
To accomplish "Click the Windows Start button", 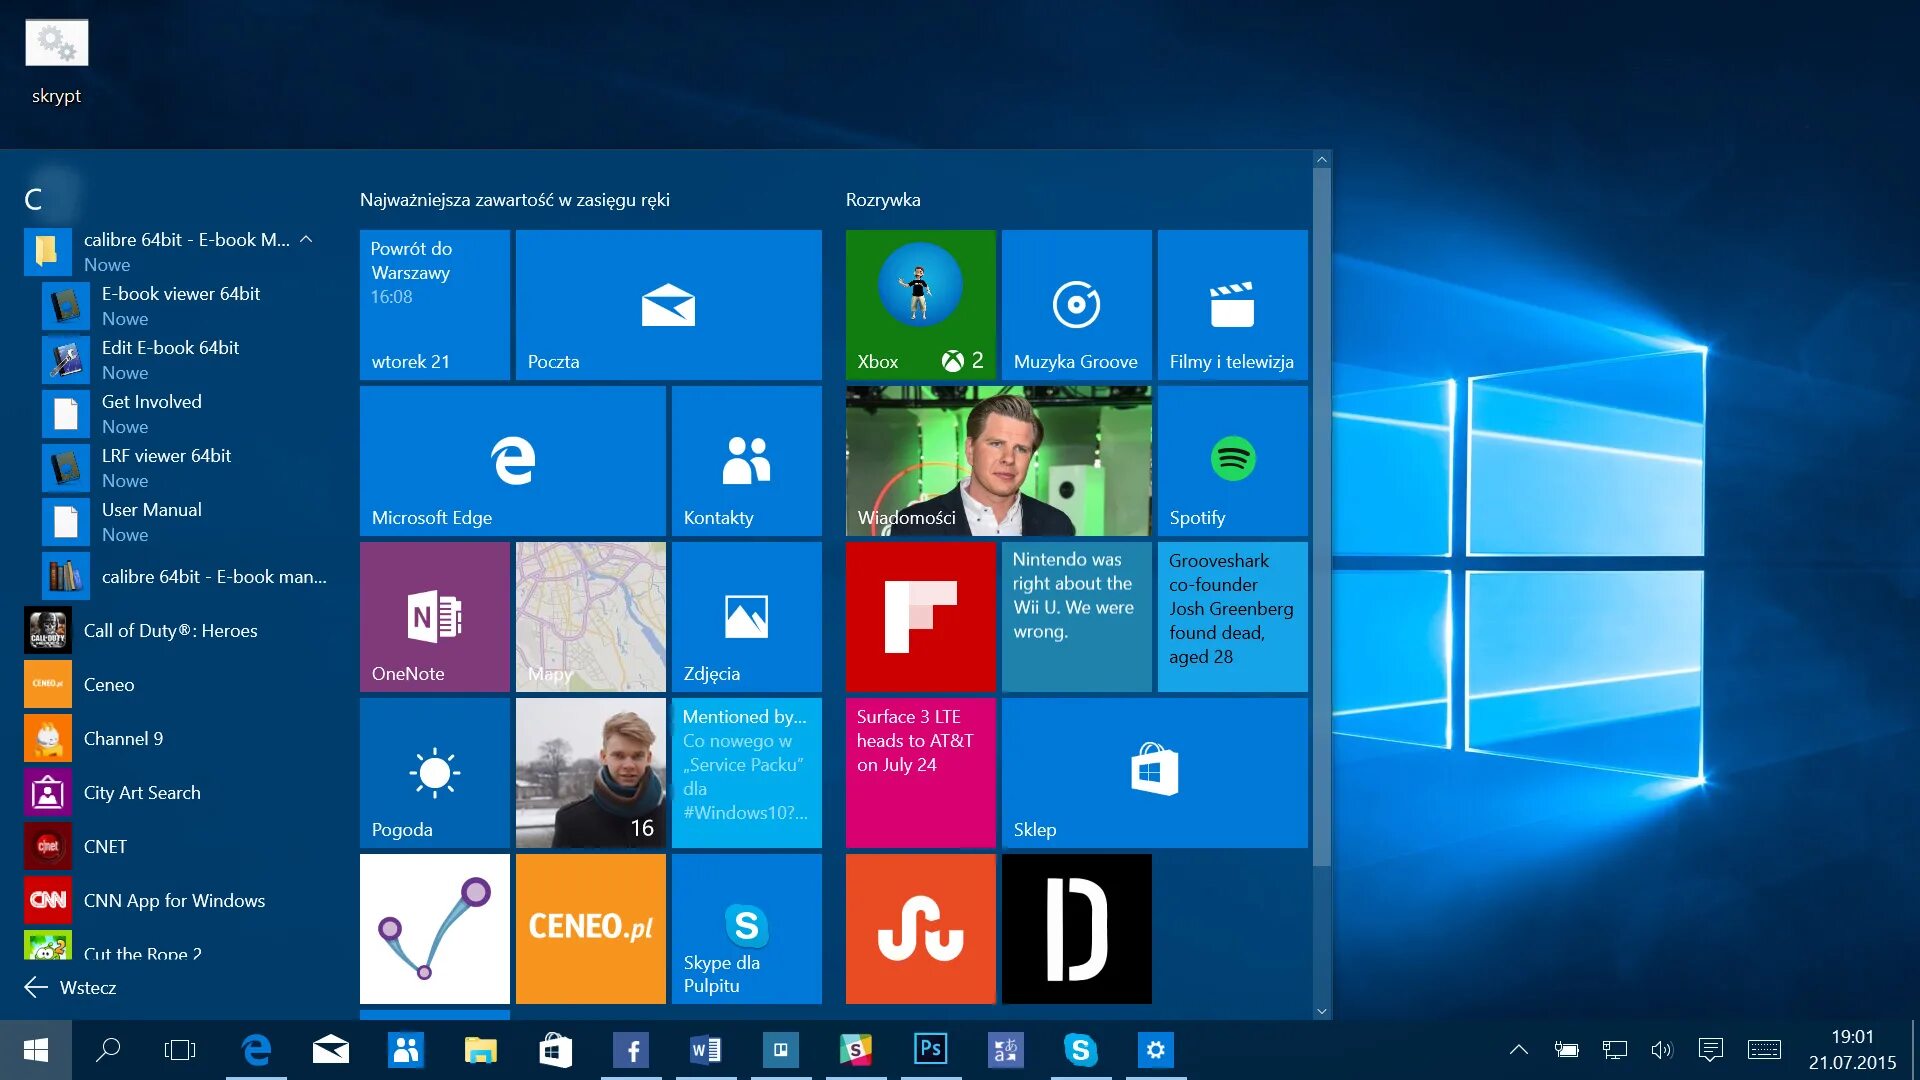I will [x=36, y=1050].
